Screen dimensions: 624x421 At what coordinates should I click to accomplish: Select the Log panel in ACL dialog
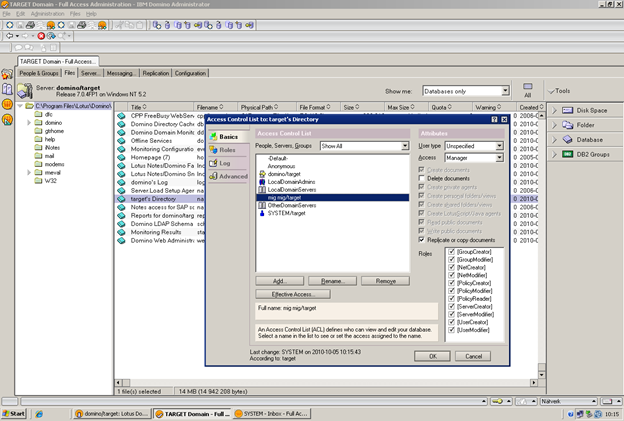(x=225, y=163)
